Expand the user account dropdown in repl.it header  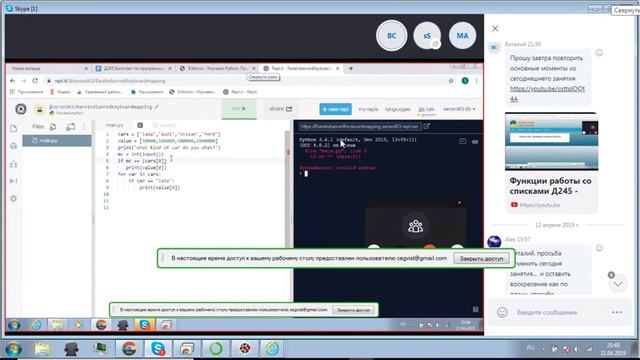[459, 109]
